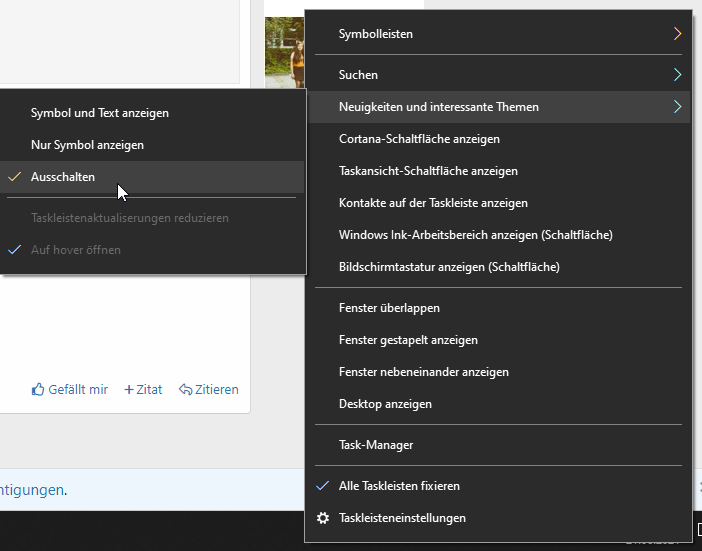This screenshot has width=702, height=551.
Task: Click Desktop anzeigen menu entry
Action: (x=385, y=404)
